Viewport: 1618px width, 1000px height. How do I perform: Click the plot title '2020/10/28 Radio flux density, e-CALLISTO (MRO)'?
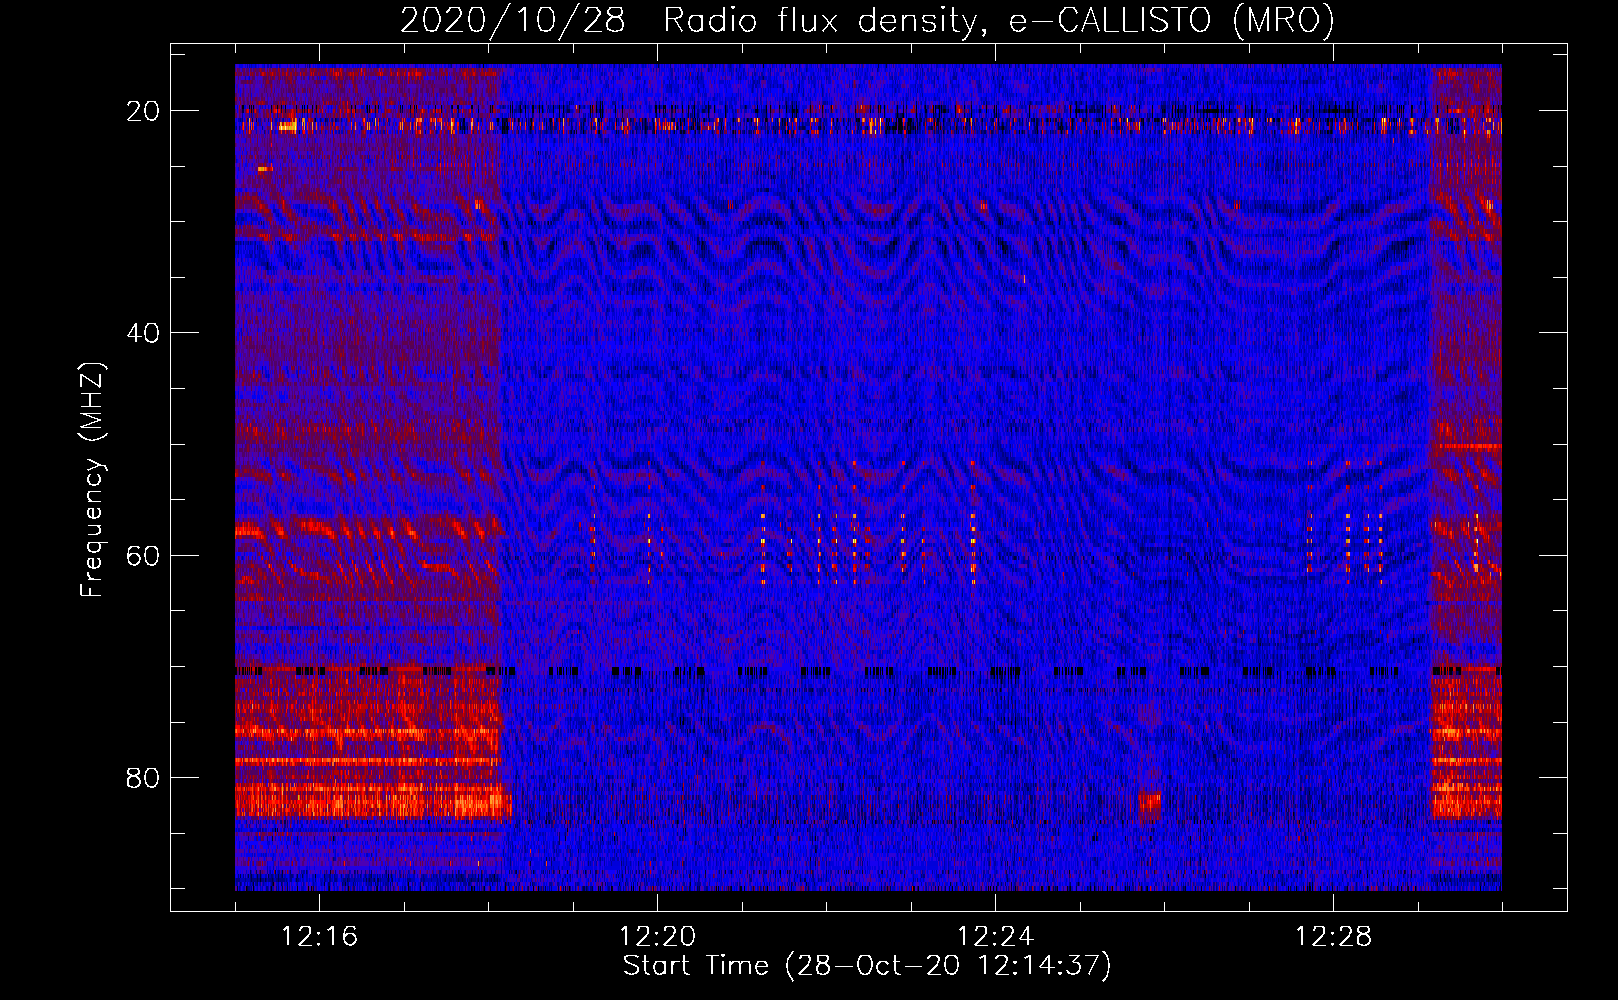pyautogui.click(x=867, y=20)
